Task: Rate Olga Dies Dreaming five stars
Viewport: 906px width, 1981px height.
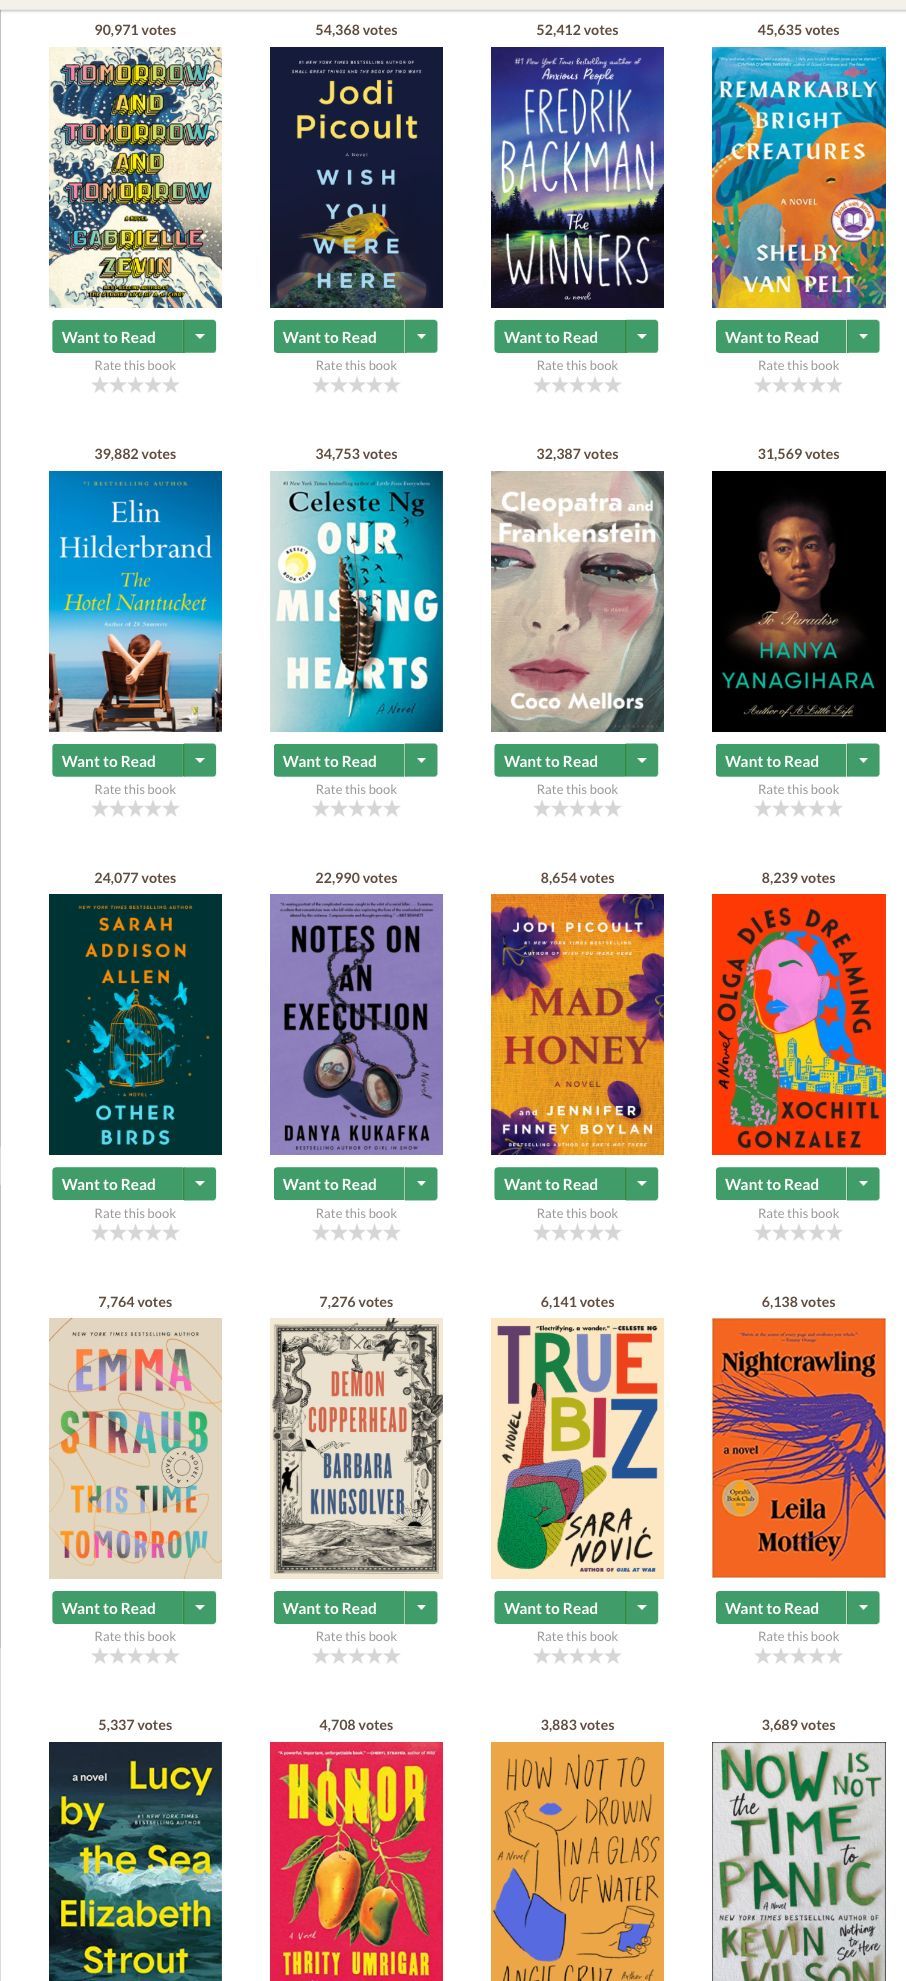Action: click(833, 1233)
